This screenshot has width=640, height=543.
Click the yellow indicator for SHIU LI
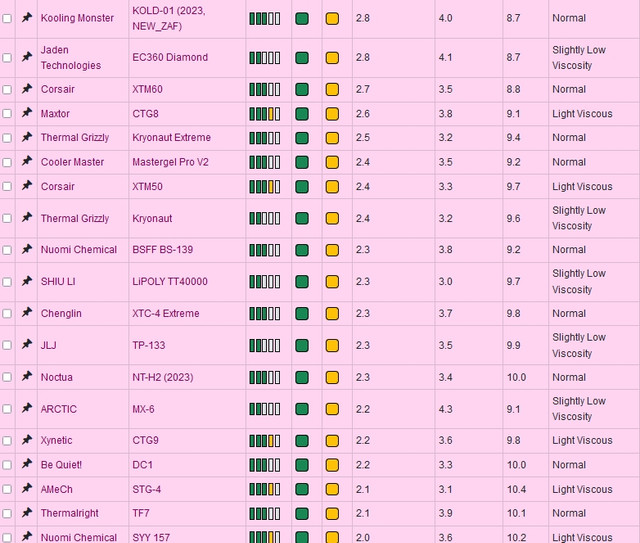tap(332, 282)
